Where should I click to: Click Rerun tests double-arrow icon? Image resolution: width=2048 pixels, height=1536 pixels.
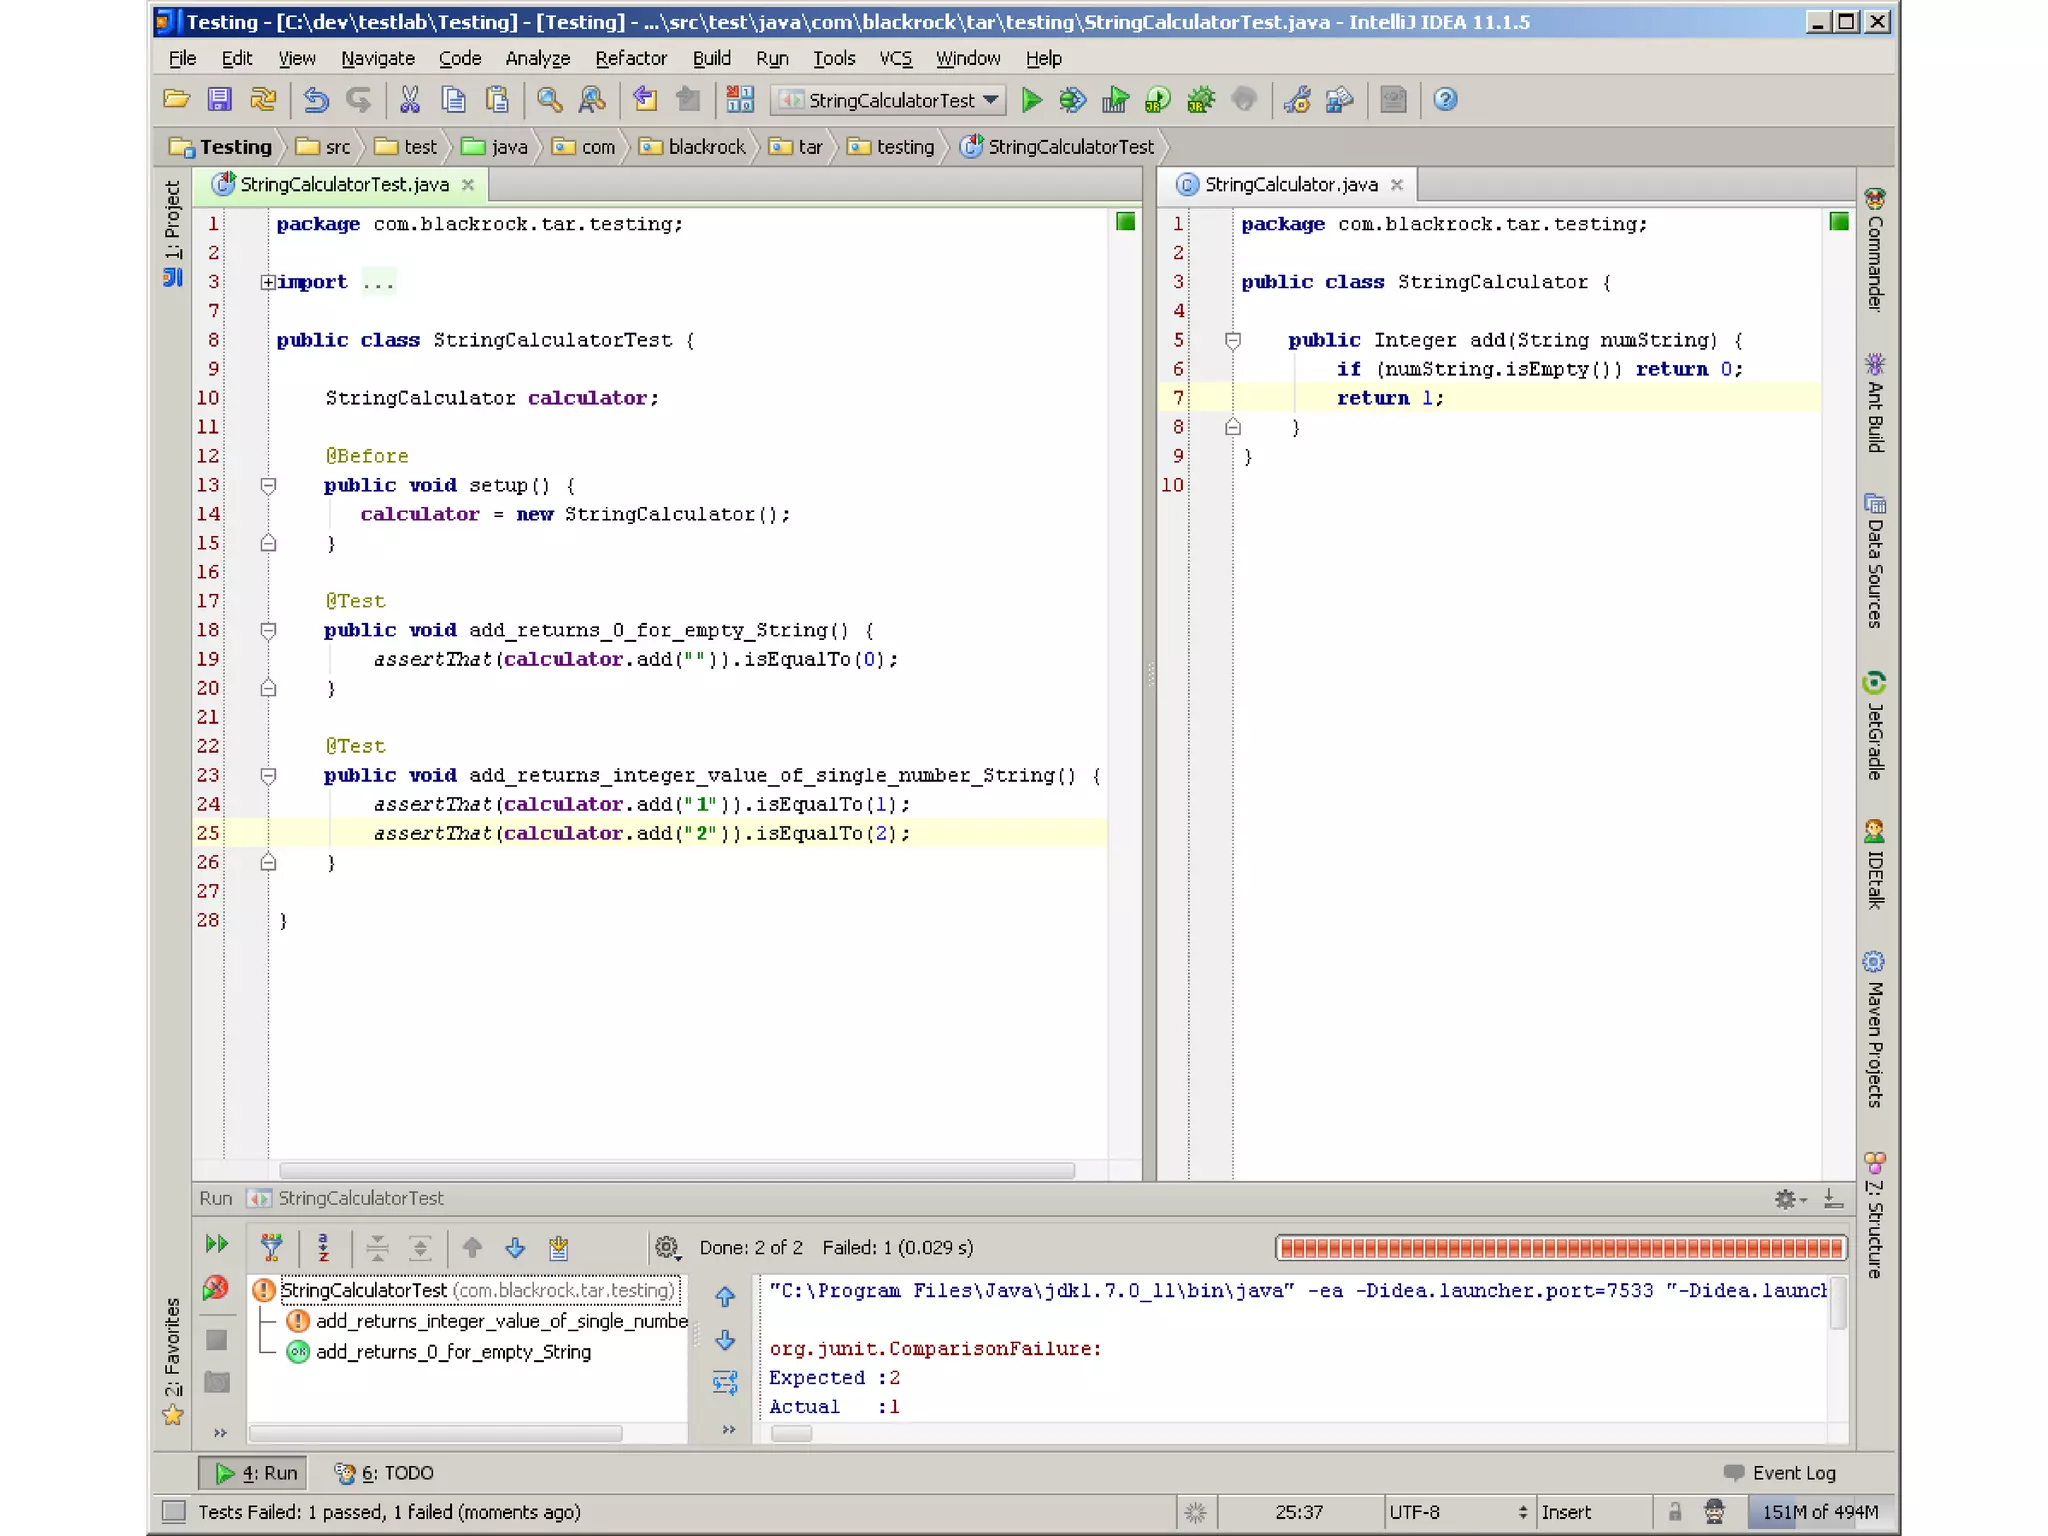click(x=216, y=1244)
